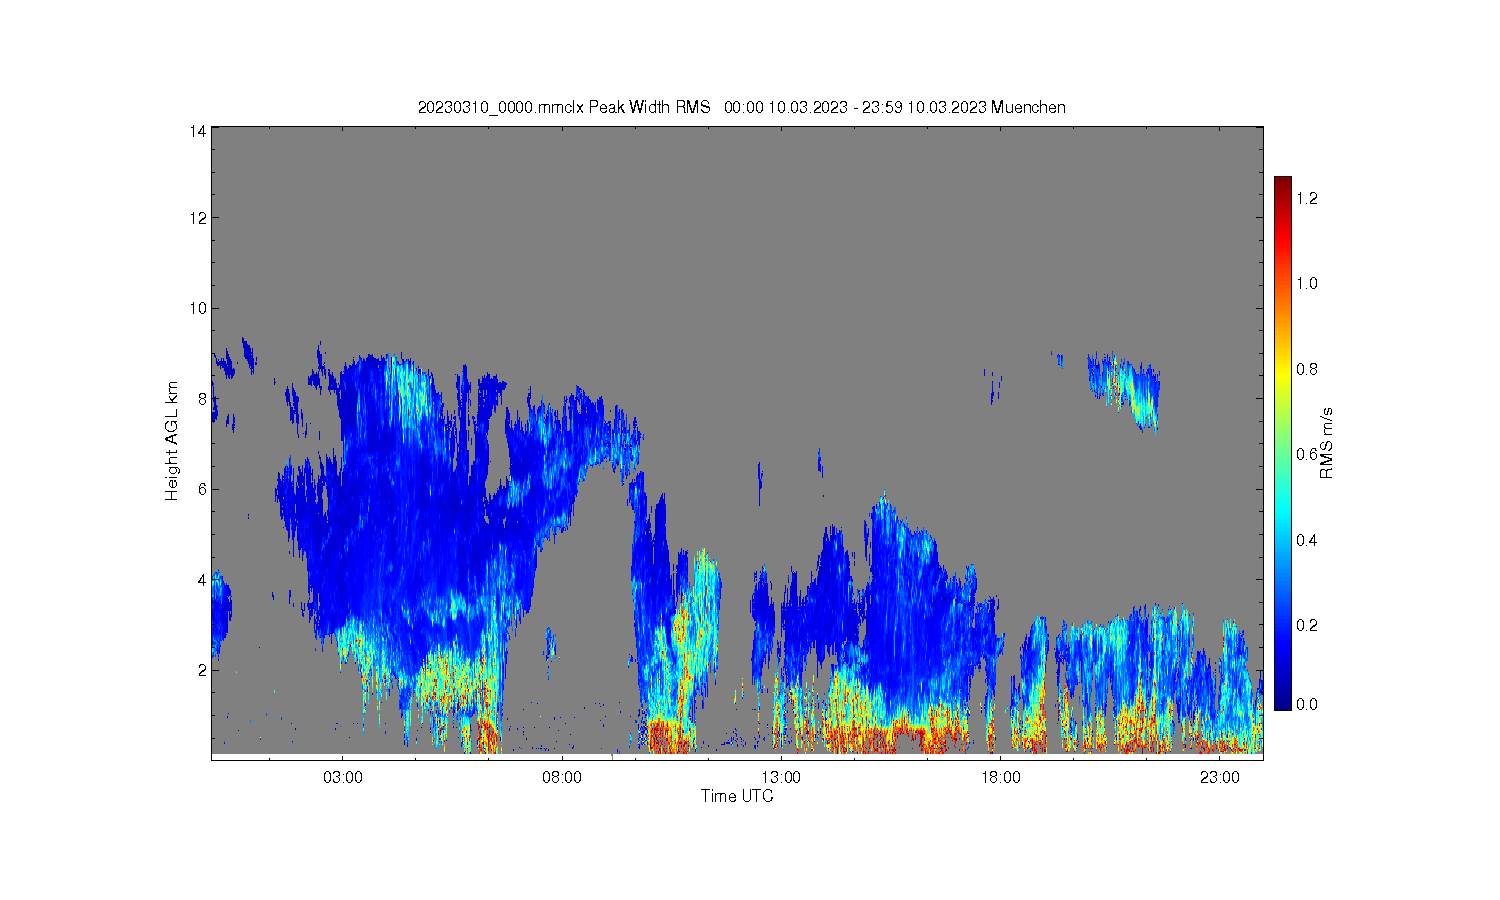Click the height tick label 12
The width and height of the screenshot is (1500, 900).
pos(199,218)
